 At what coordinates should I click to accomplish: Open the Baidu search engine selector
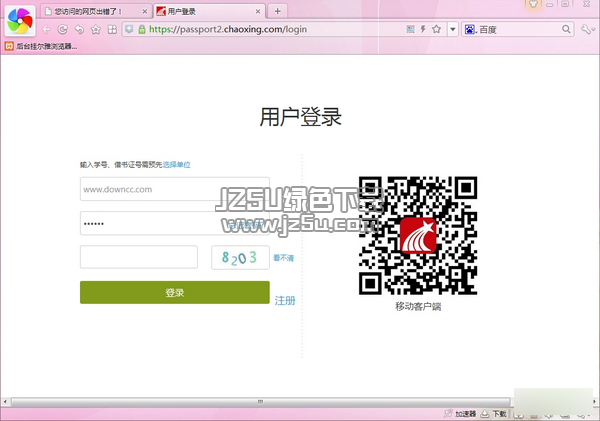(x=470, y=29)
